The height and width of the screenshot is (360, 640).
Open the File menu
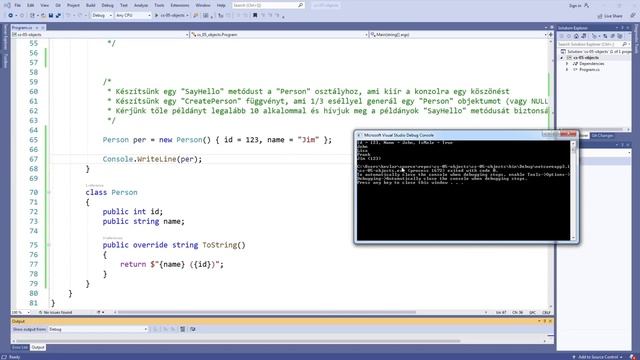coord(17,5)
